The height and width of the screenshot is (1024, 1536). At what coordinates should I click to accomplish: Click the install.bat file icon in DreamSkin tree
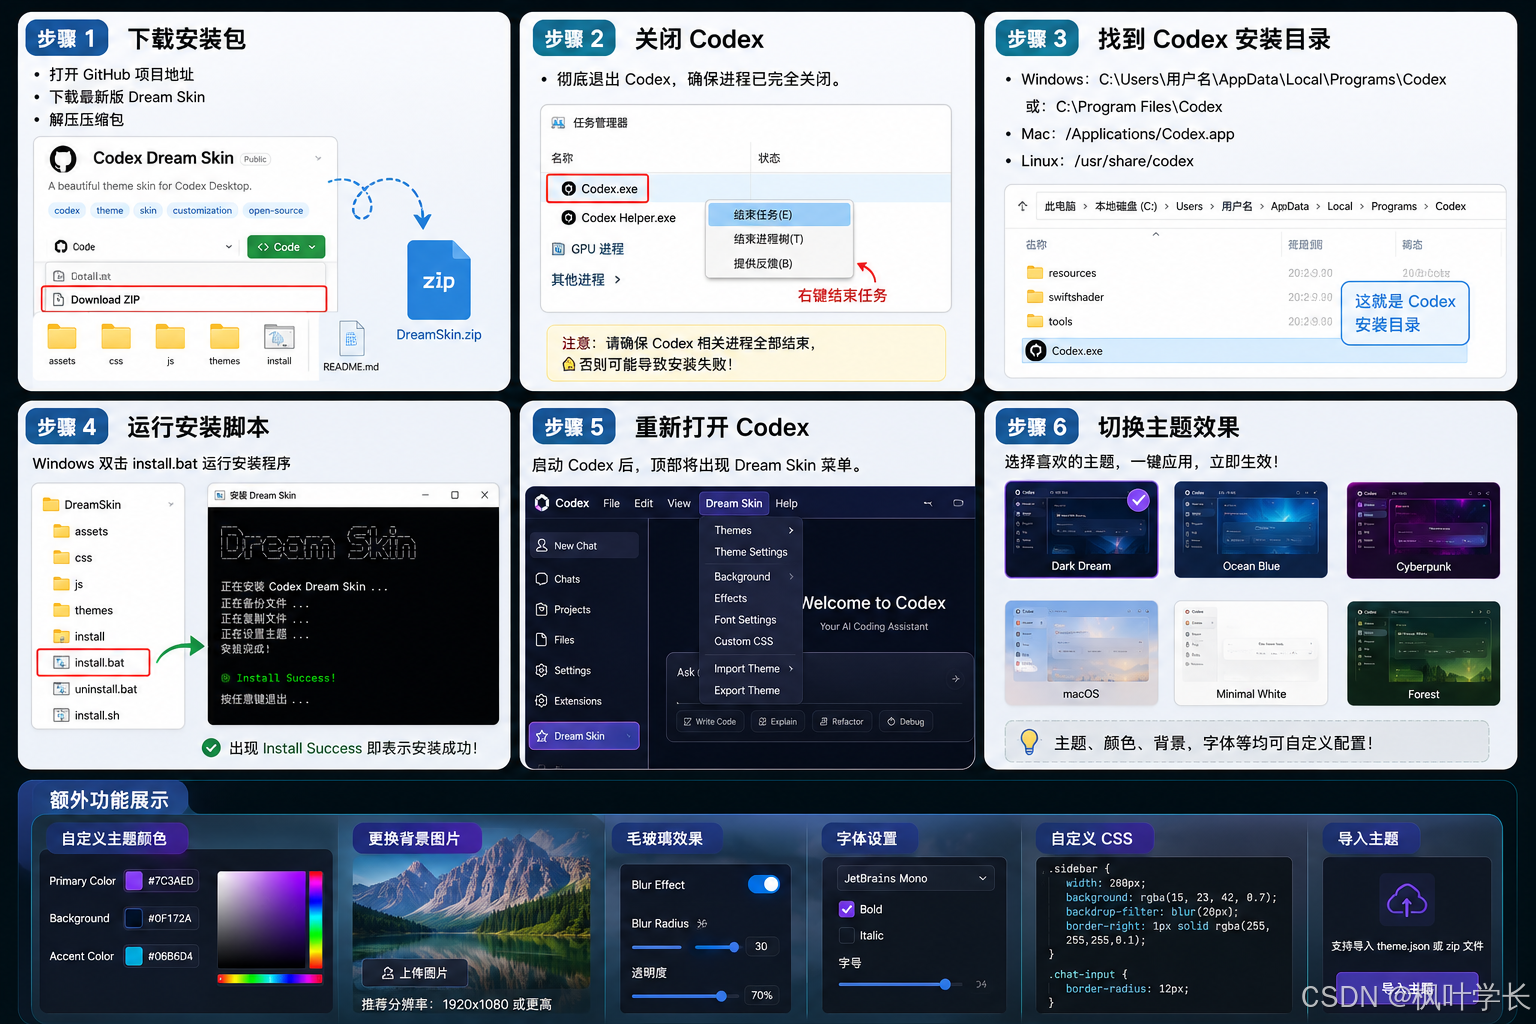[61, 663]
